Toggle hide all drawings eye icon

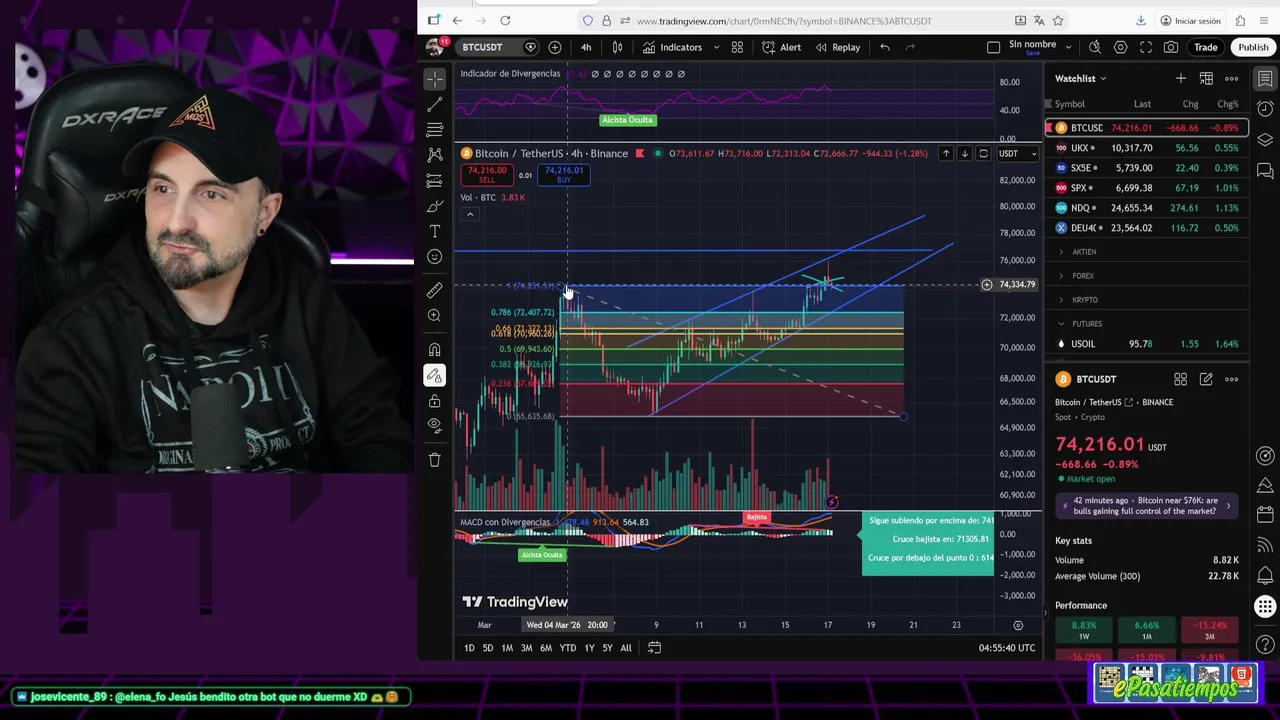tap(434, 426)
